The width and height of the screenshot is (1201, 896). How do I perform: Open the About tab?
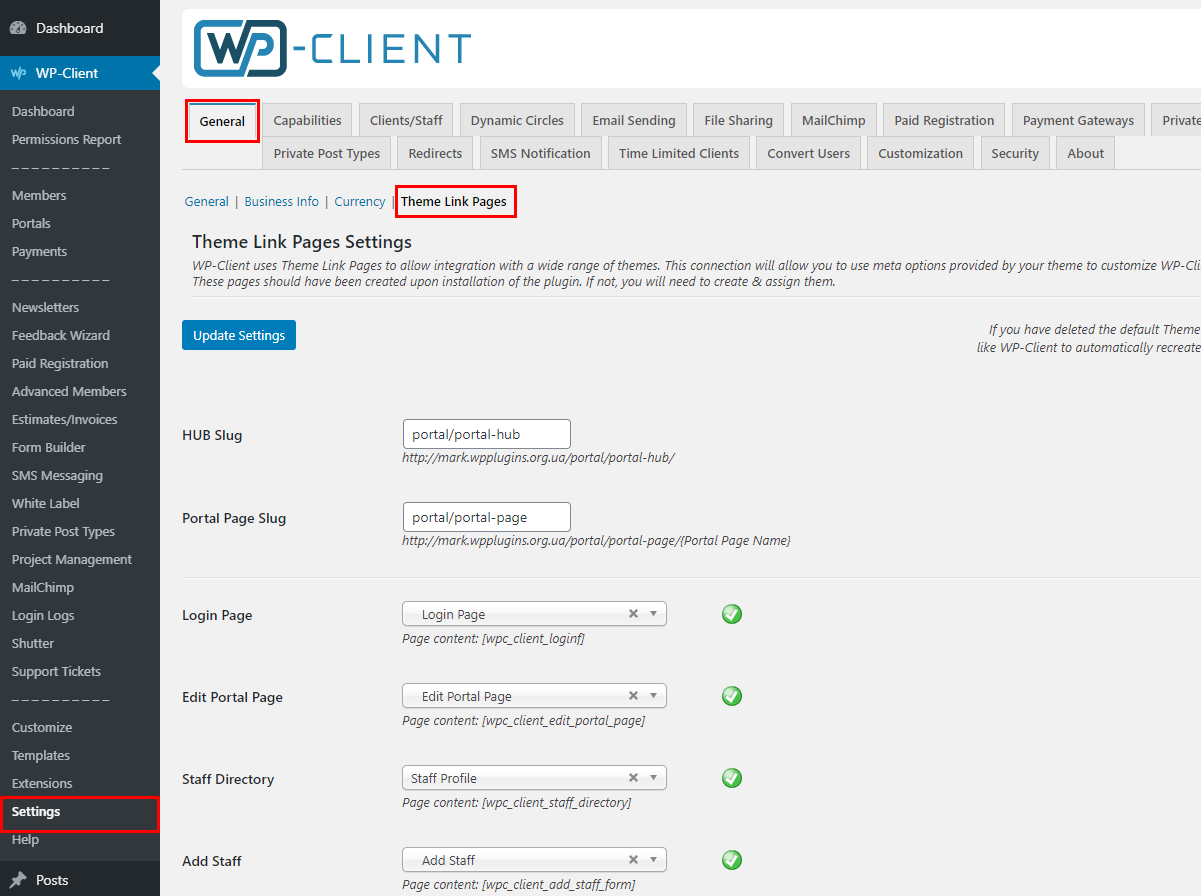[1086, 153]
